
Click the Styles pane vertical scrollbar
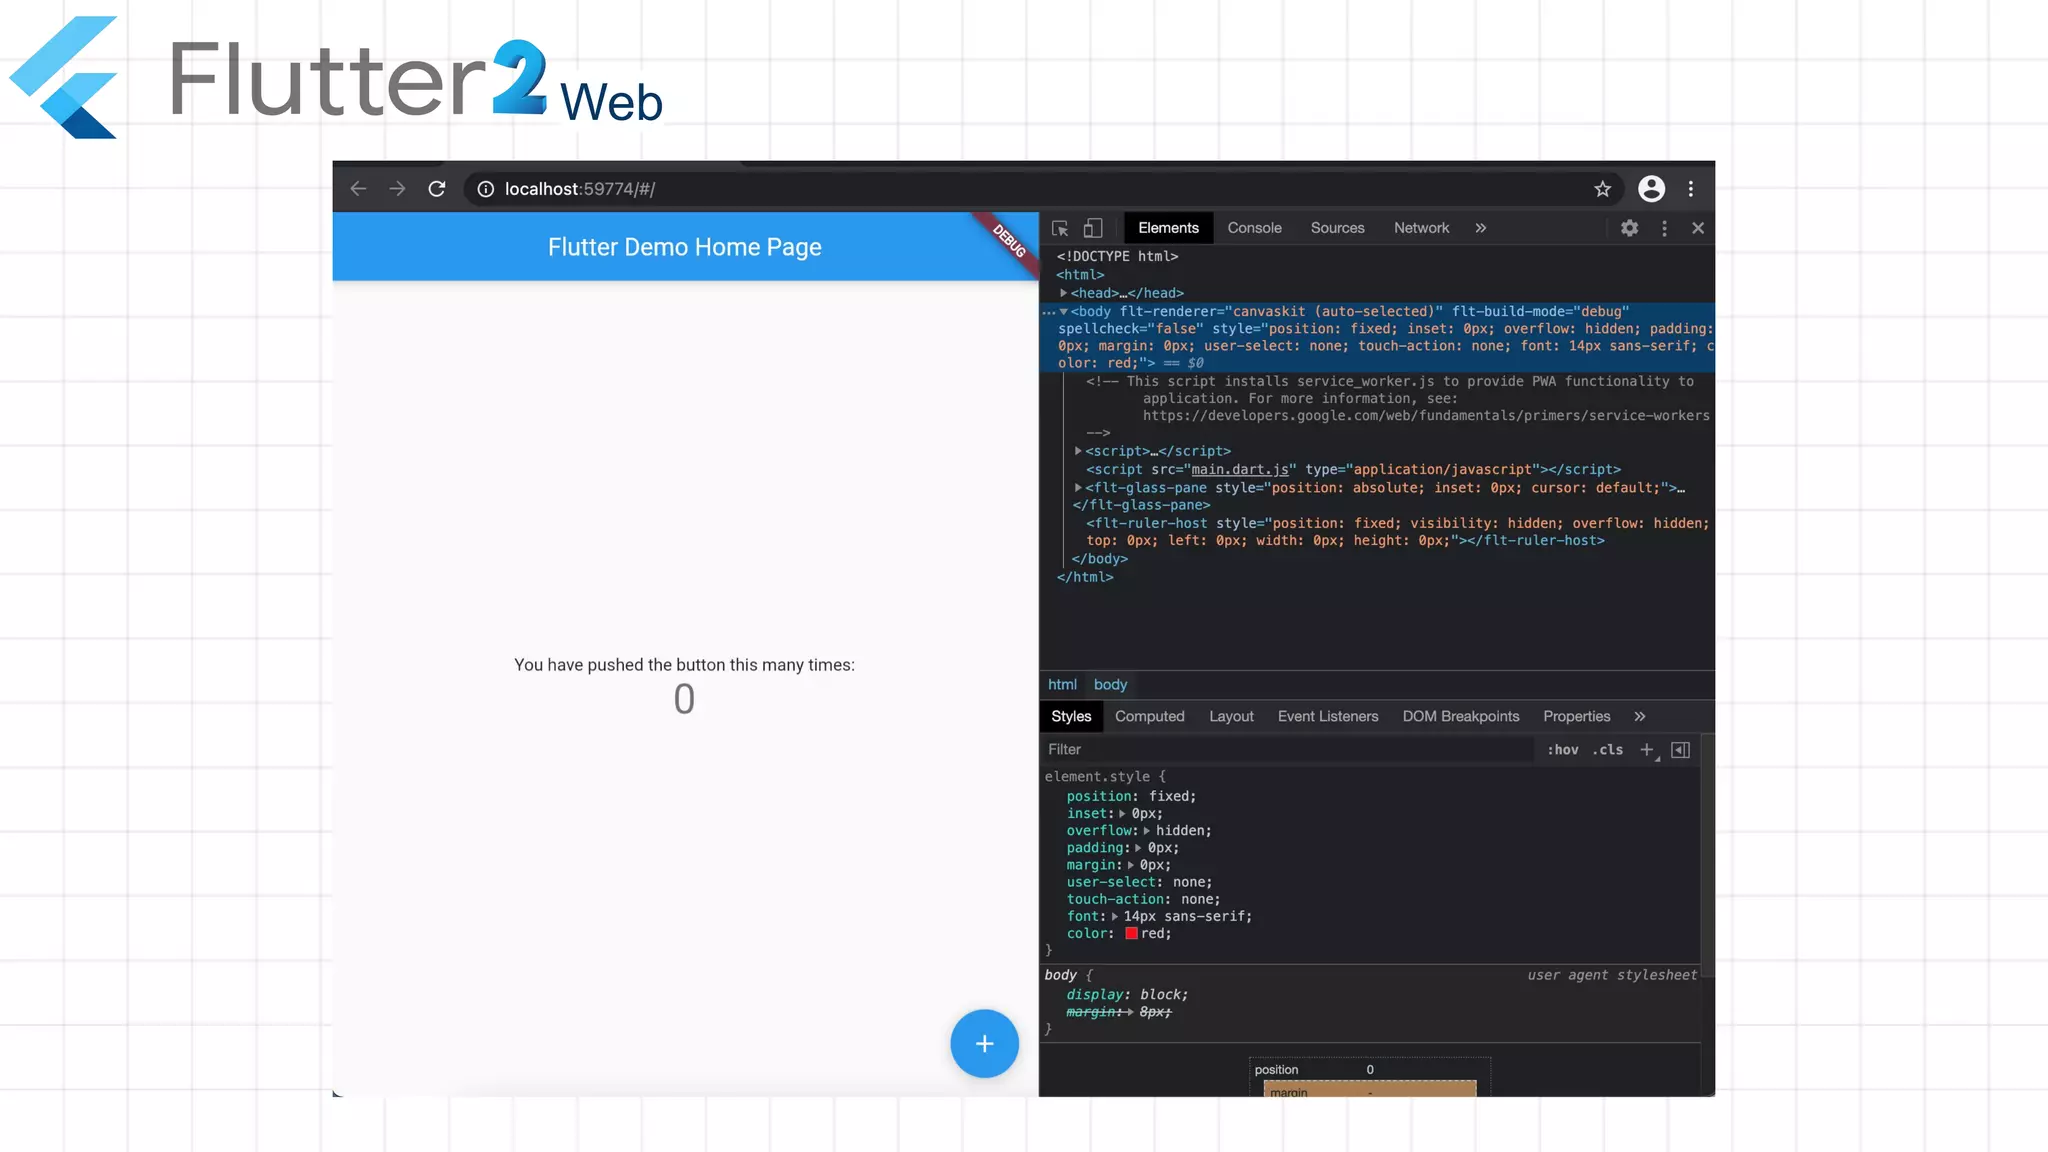pos(1708,855)
